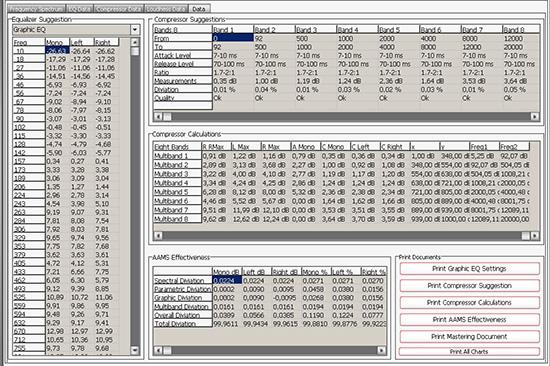Select the Mono value 12,98 in row 670
Image resolution: width=550 pixels, height=366 pixels.
55,331
